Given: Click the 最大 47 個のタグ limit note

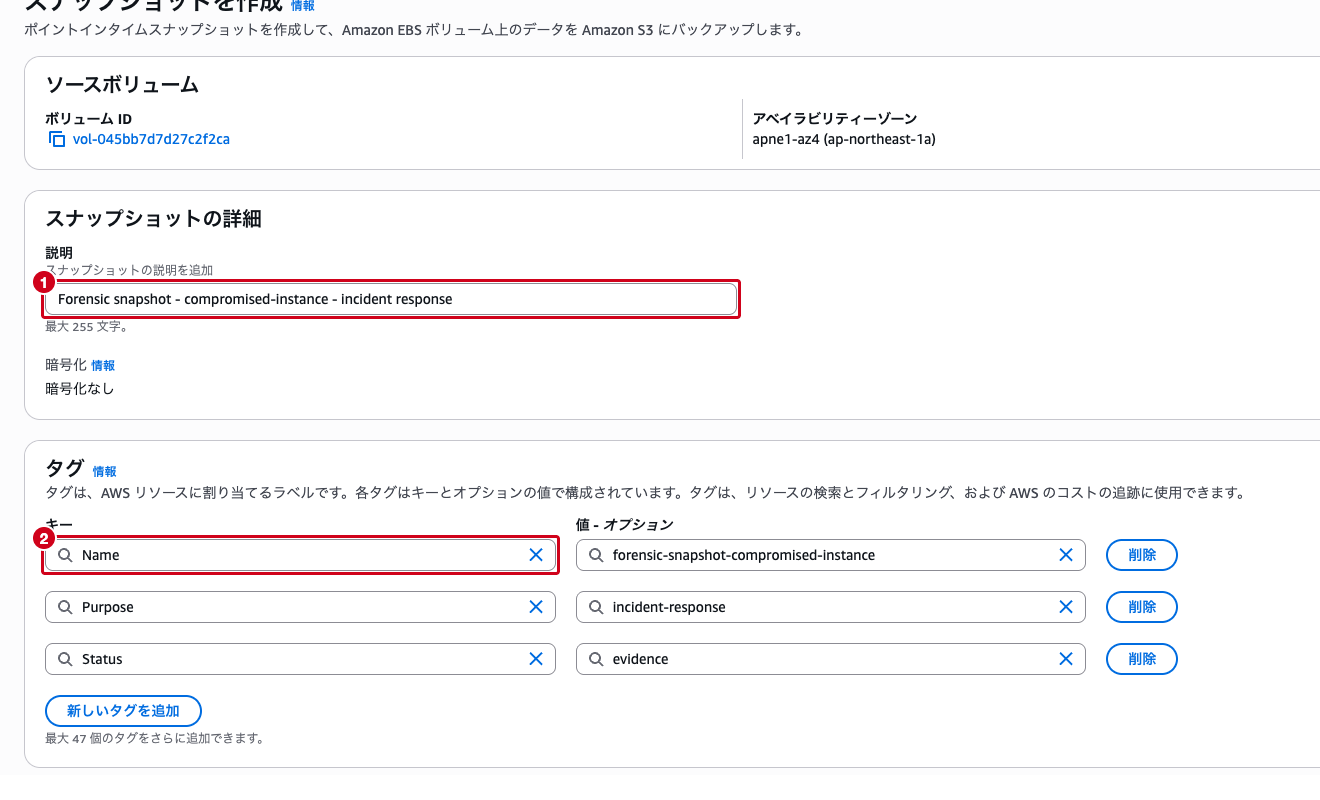Looking at the screenshot, I should tap(154, 739).
